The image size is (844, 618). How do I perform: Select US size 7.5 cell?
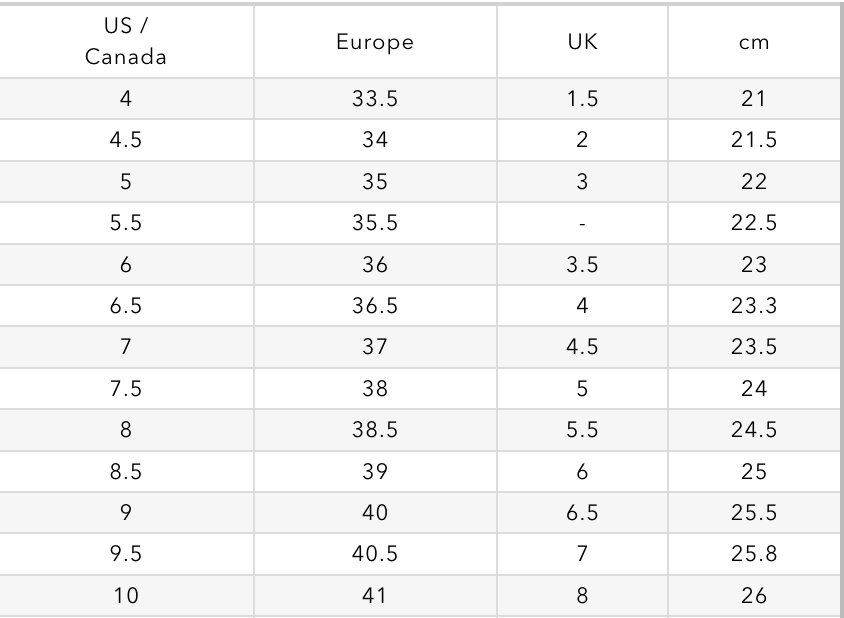126,389
